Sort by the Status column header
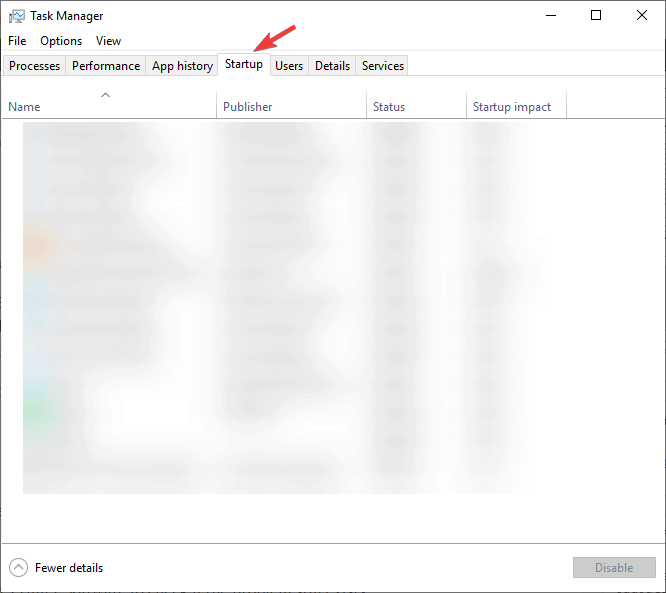 click(x=416, y=104)
